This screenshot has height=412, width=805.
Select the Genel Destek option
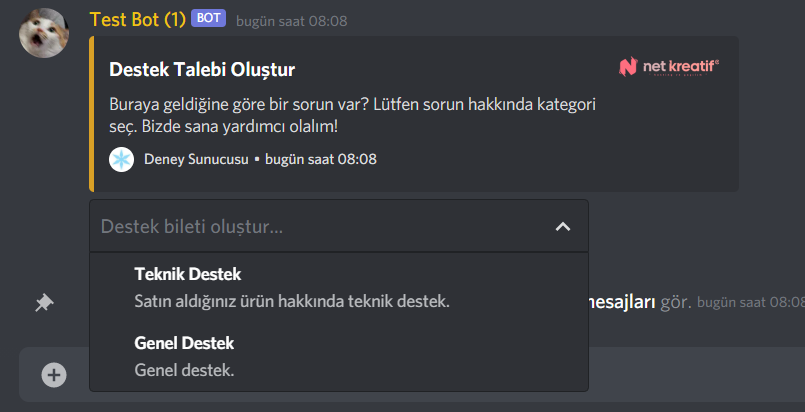coord(339,356)
